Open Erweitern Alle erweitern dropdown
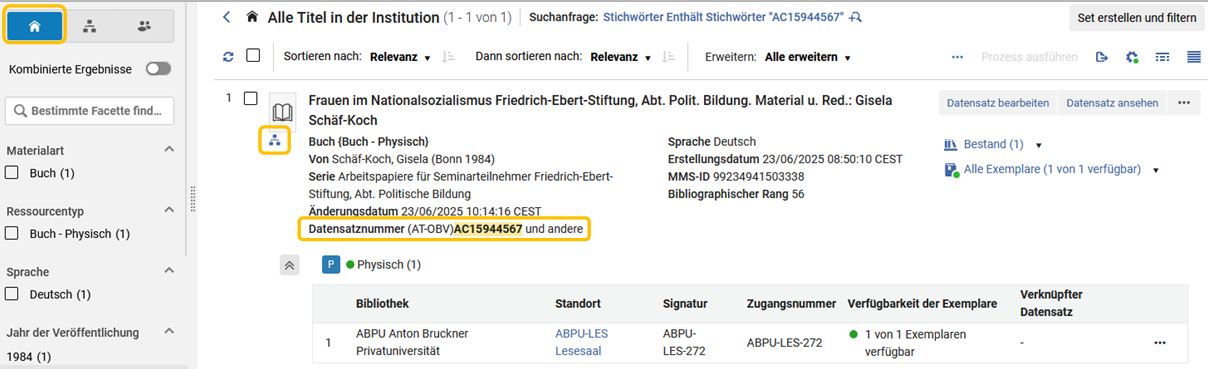The width and height of the screenshot is (1208, 369). 808,57
